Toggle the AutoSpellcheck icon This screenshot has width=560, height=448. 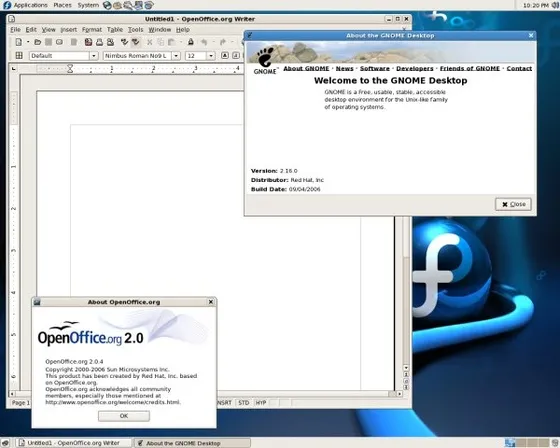coord(135,42)
